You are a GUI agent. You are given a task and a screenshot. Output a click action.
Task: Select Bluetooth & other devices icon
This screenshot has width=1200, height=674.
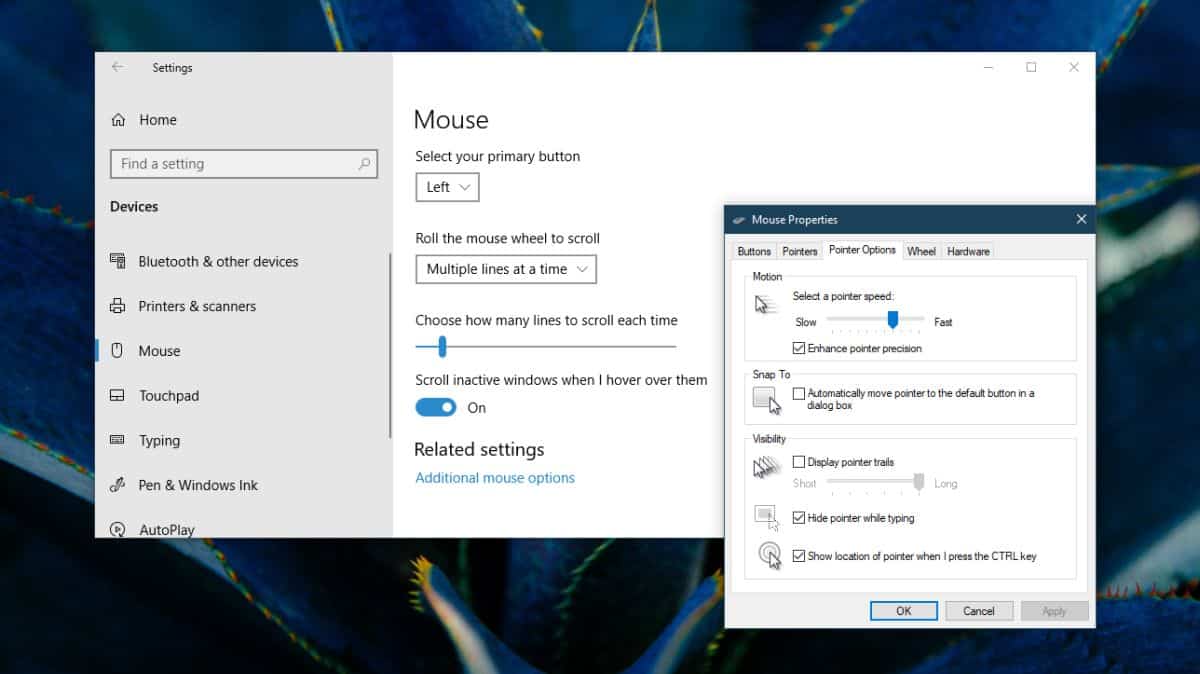click(x=118, y=261)
